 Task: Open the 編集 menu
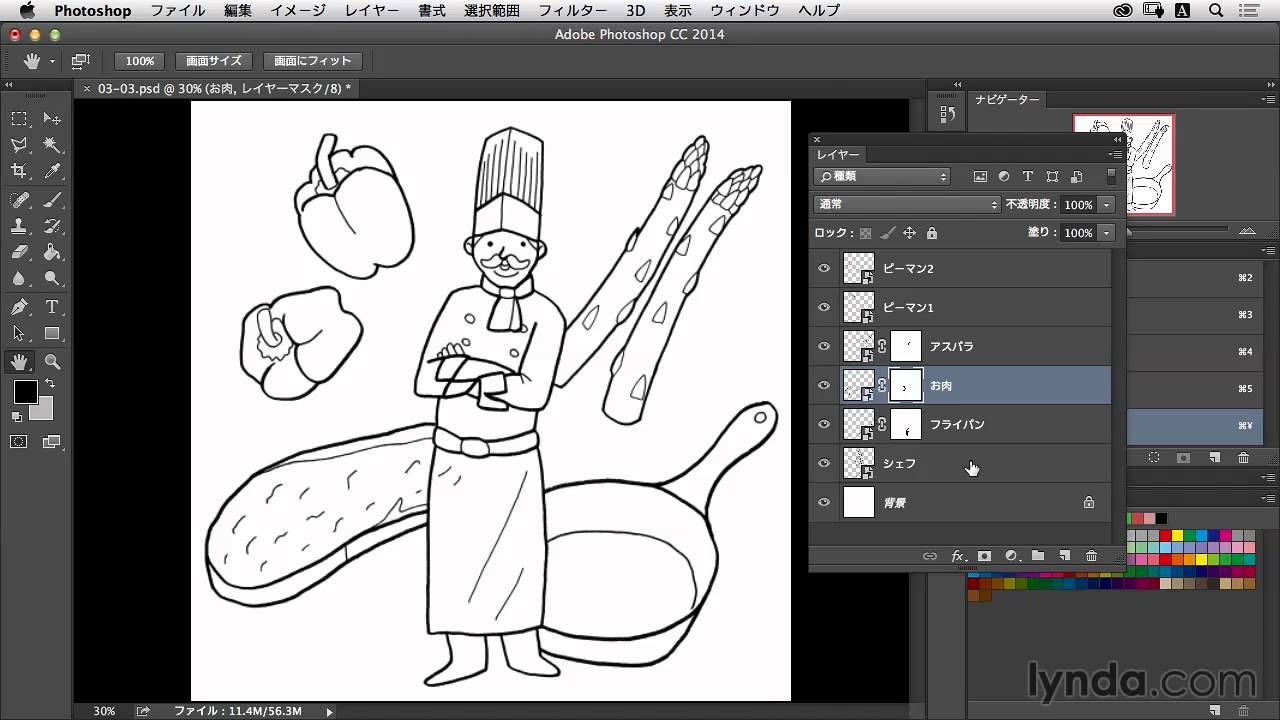238,11
